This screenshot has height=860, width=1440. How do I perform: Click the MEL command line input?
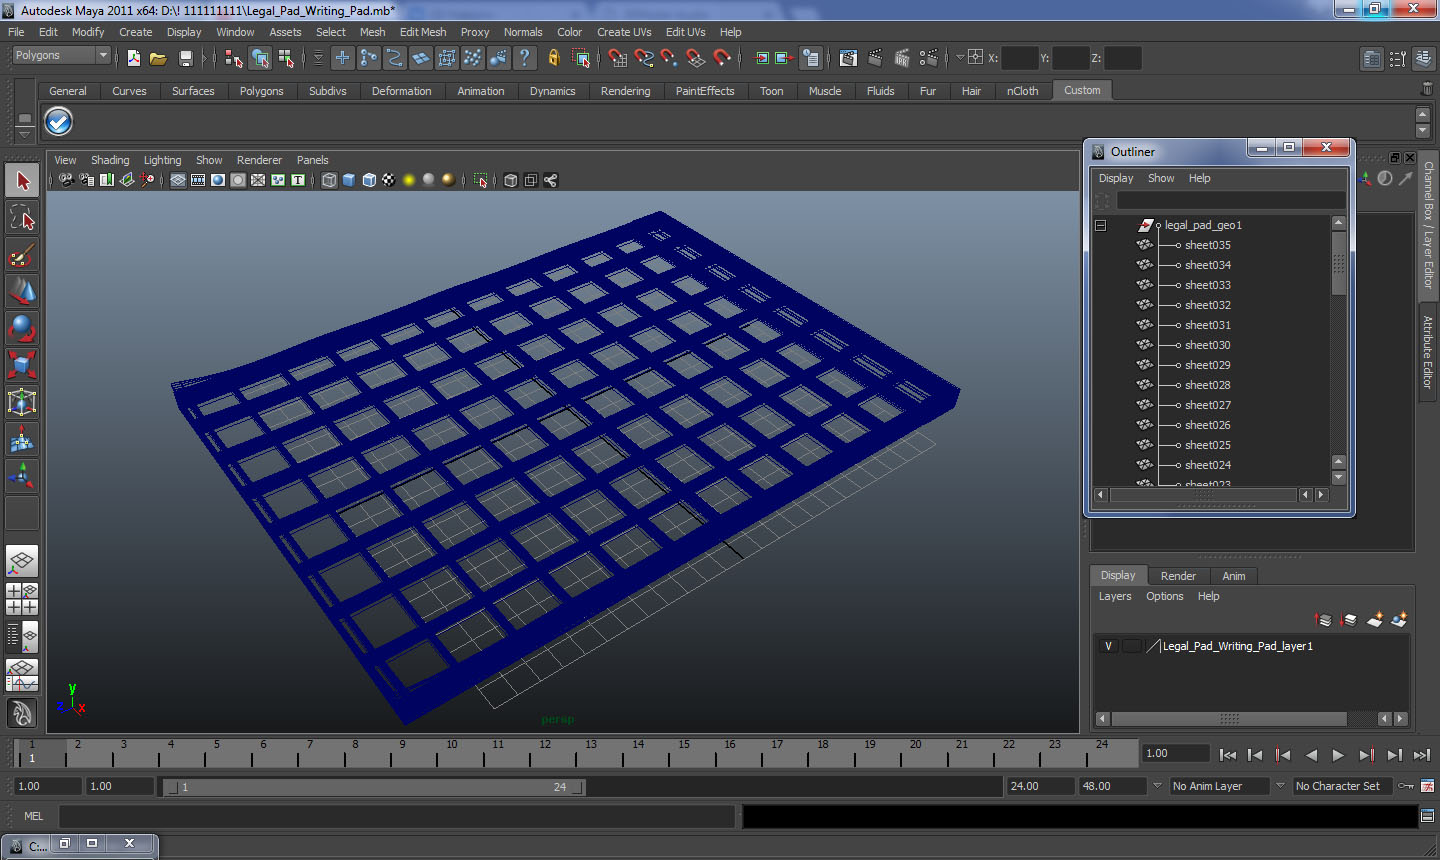(x=397, y=816)
